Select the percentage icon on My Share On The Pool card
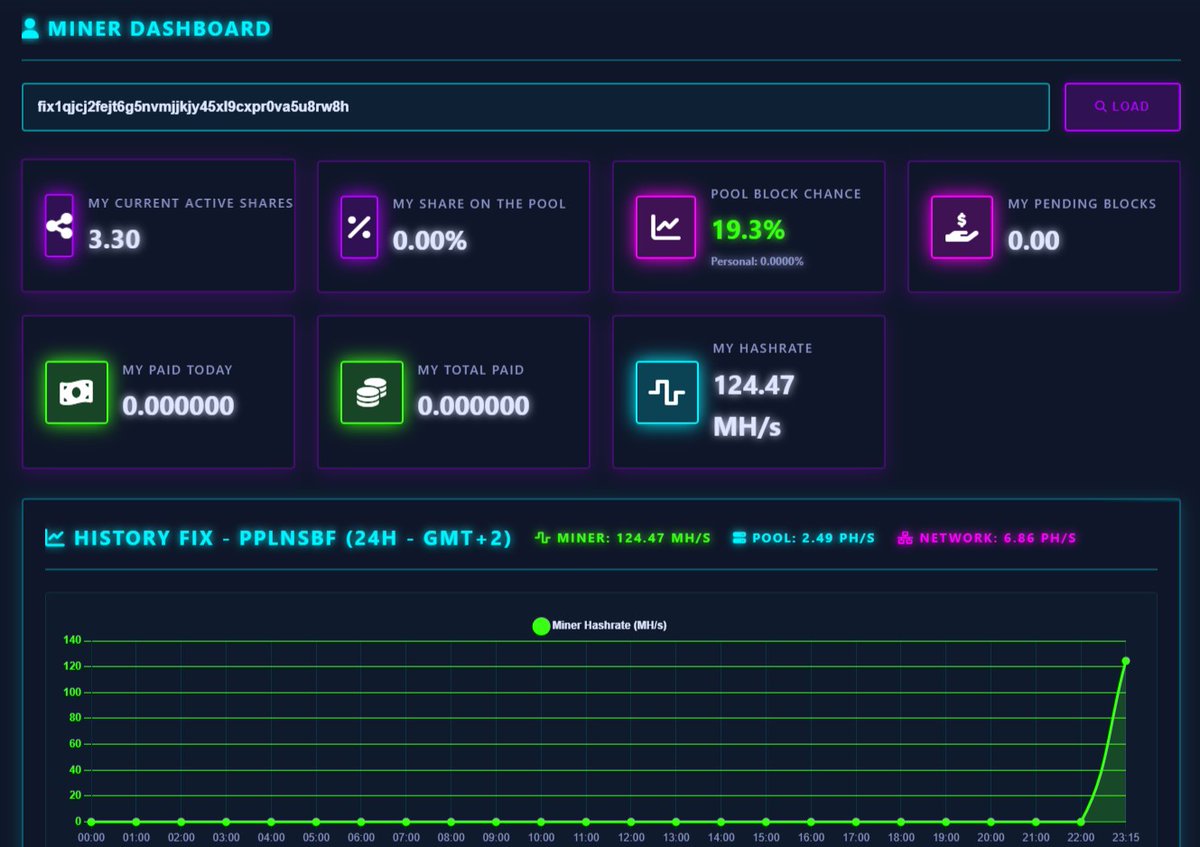This screenshot has height=847, width=1200. coord(357,227)
